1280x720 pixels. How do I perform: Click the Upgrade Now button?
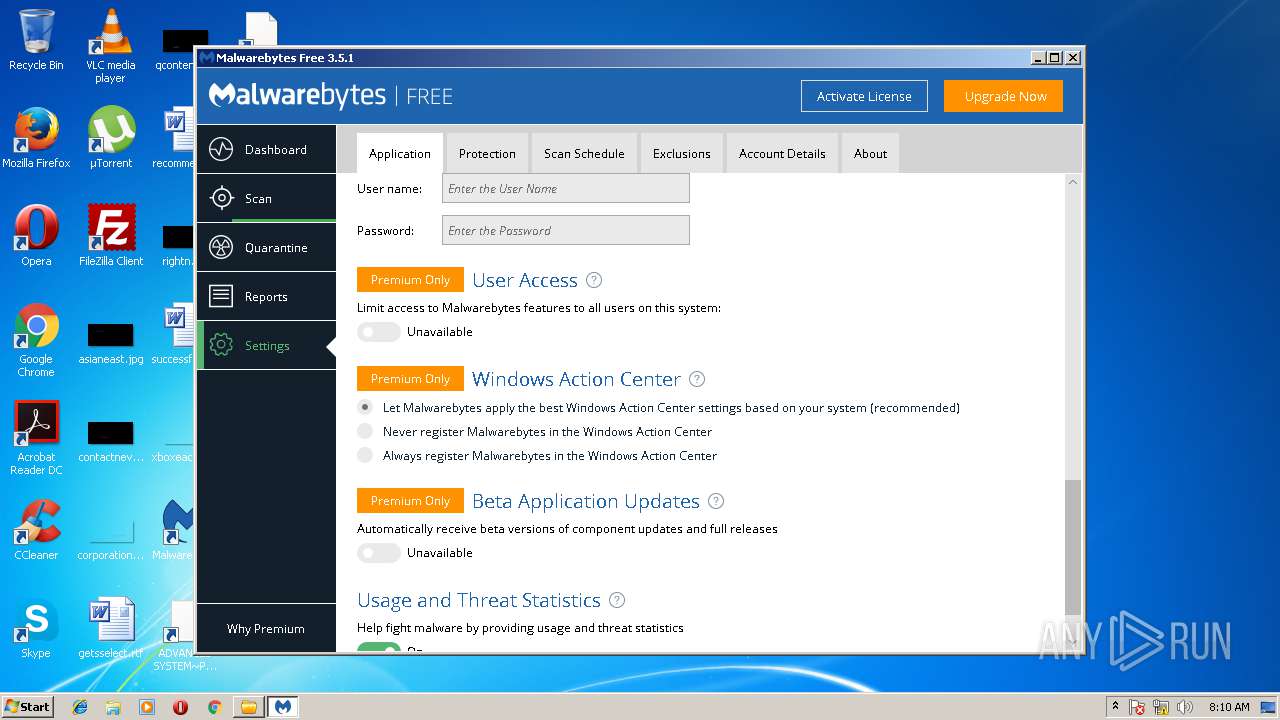pos(1005,96)
